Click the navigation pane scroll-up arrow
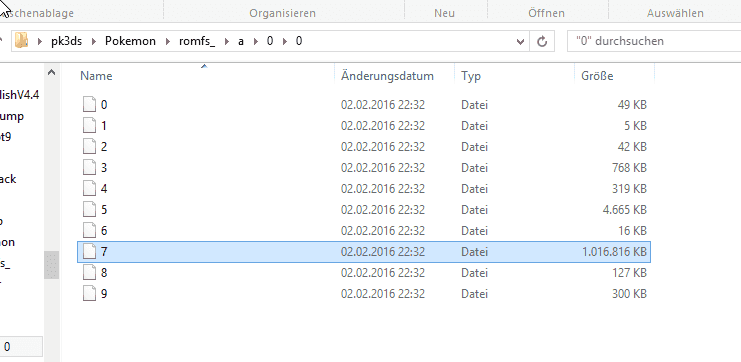Screen dimensions: 741x362 [x=52, y=72]
